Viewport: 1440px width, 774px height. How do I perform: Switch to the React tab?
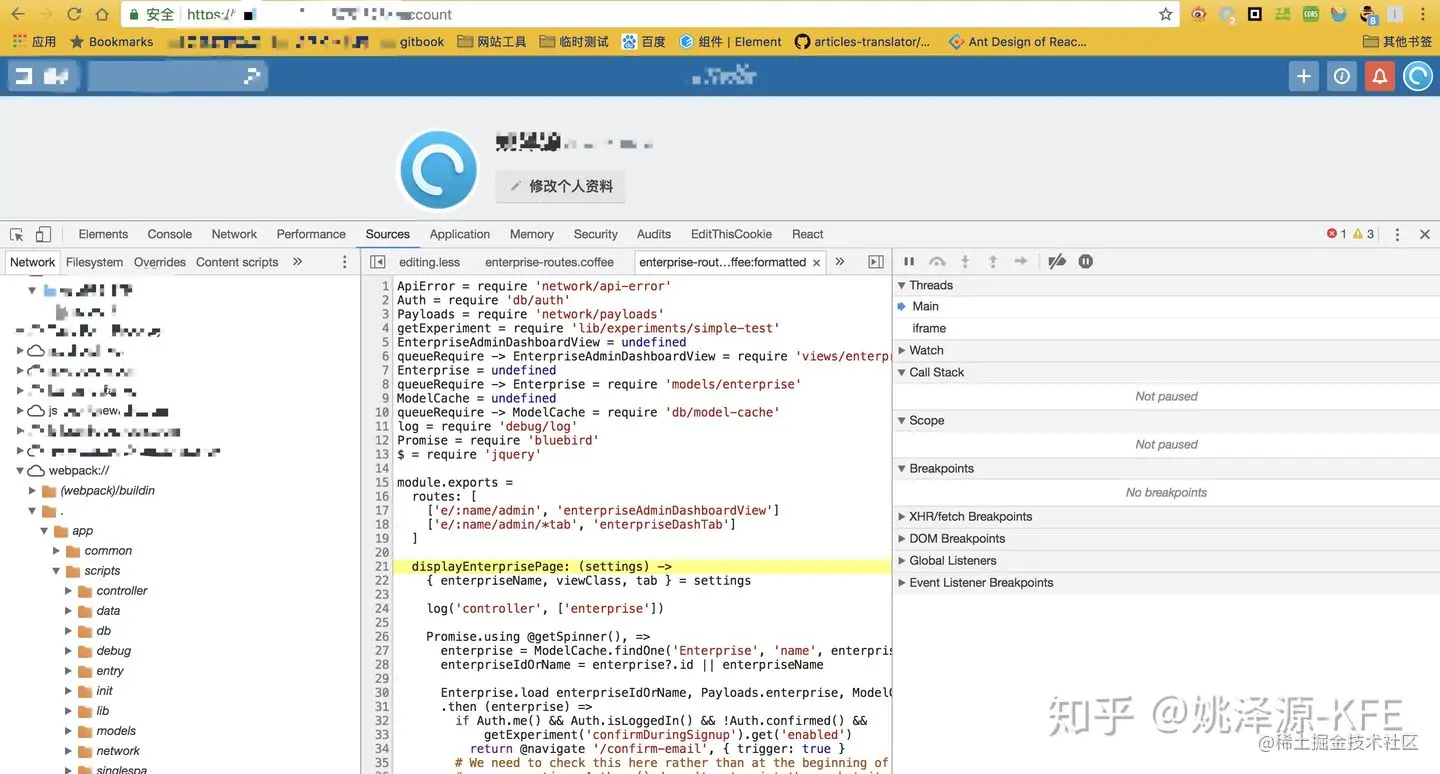click(808, 234)
